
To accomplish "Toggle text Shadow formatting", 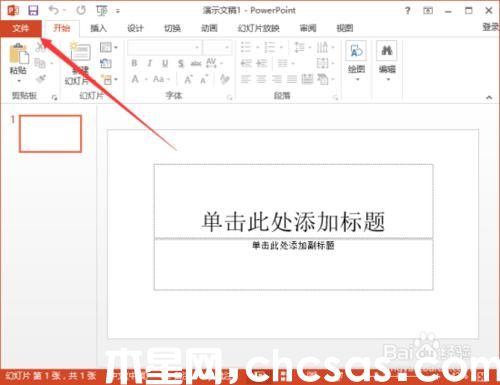I will (181, 63).
